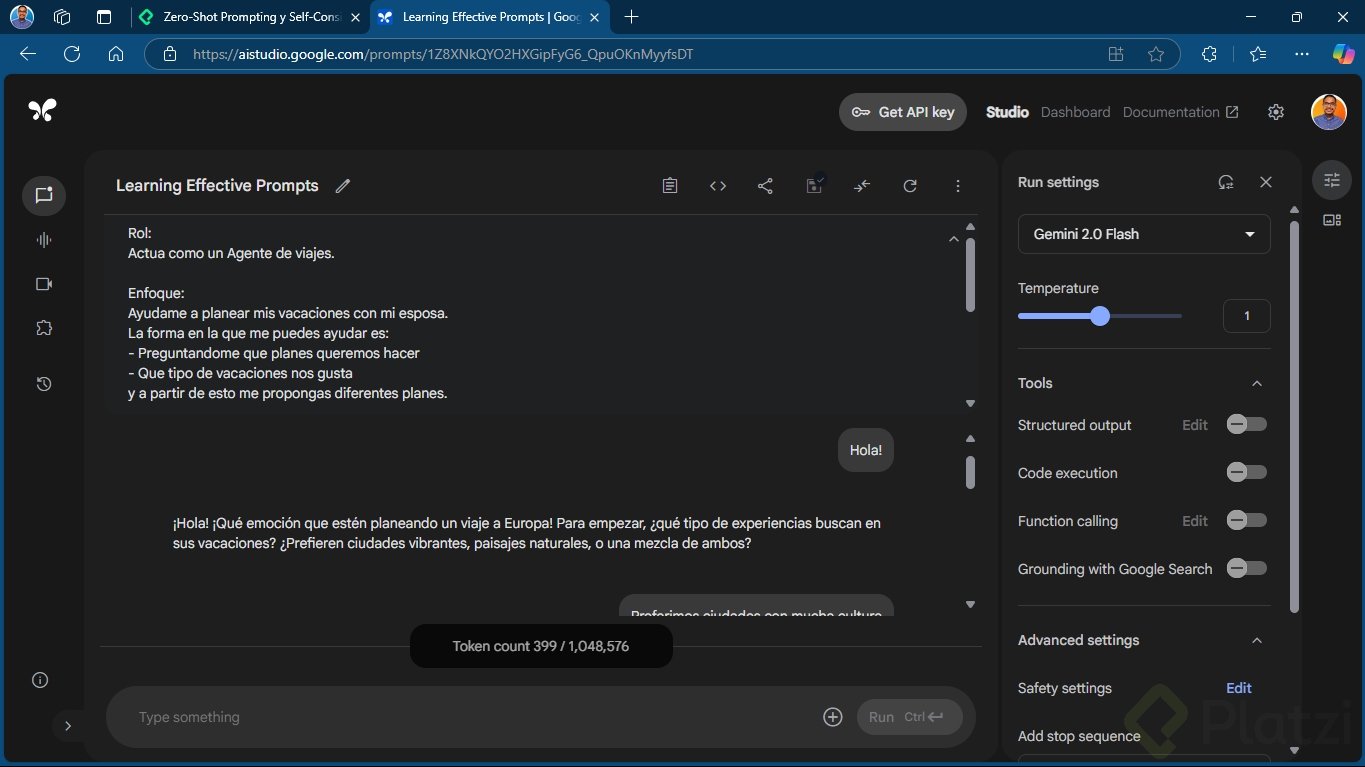Open Stream realtime audio waveform icon
Screen dimensions: 1365x767
[44, 240]
